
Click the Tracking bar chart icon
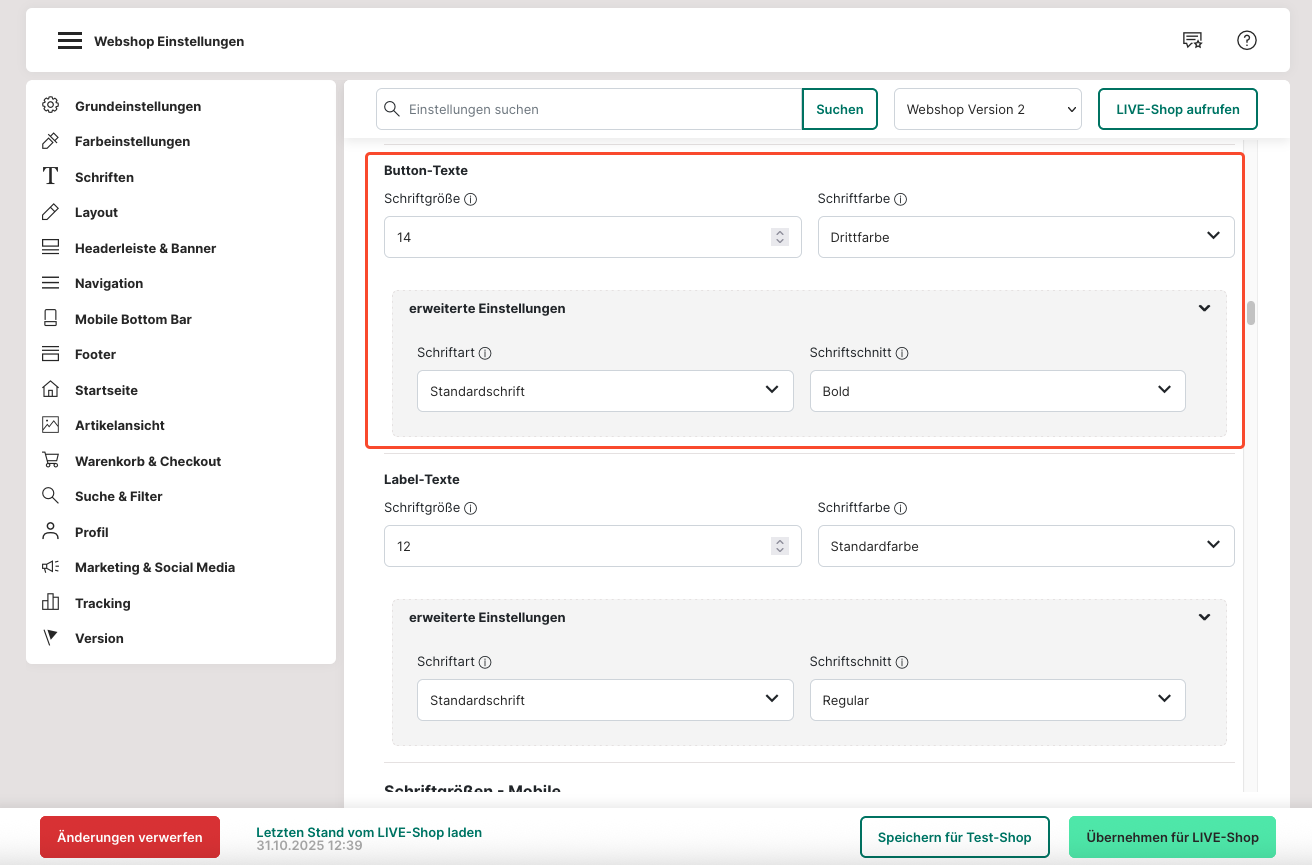(50, 603)
